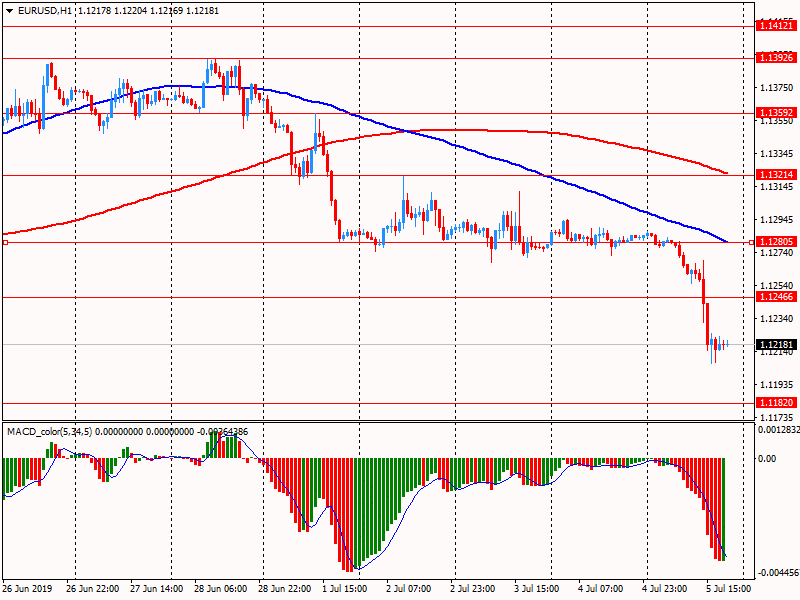
Task: Select the 2 Jul 23:00 time axis label
Action: (x=473, y=588)
